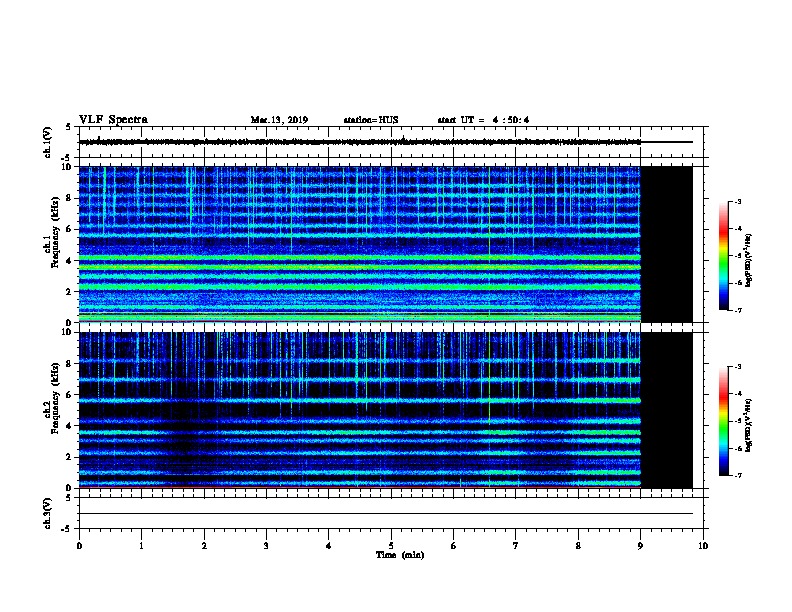Click time axis tick label "2"
The height and width of the screenshot is (612, 792).
click(x=204, y=546)
